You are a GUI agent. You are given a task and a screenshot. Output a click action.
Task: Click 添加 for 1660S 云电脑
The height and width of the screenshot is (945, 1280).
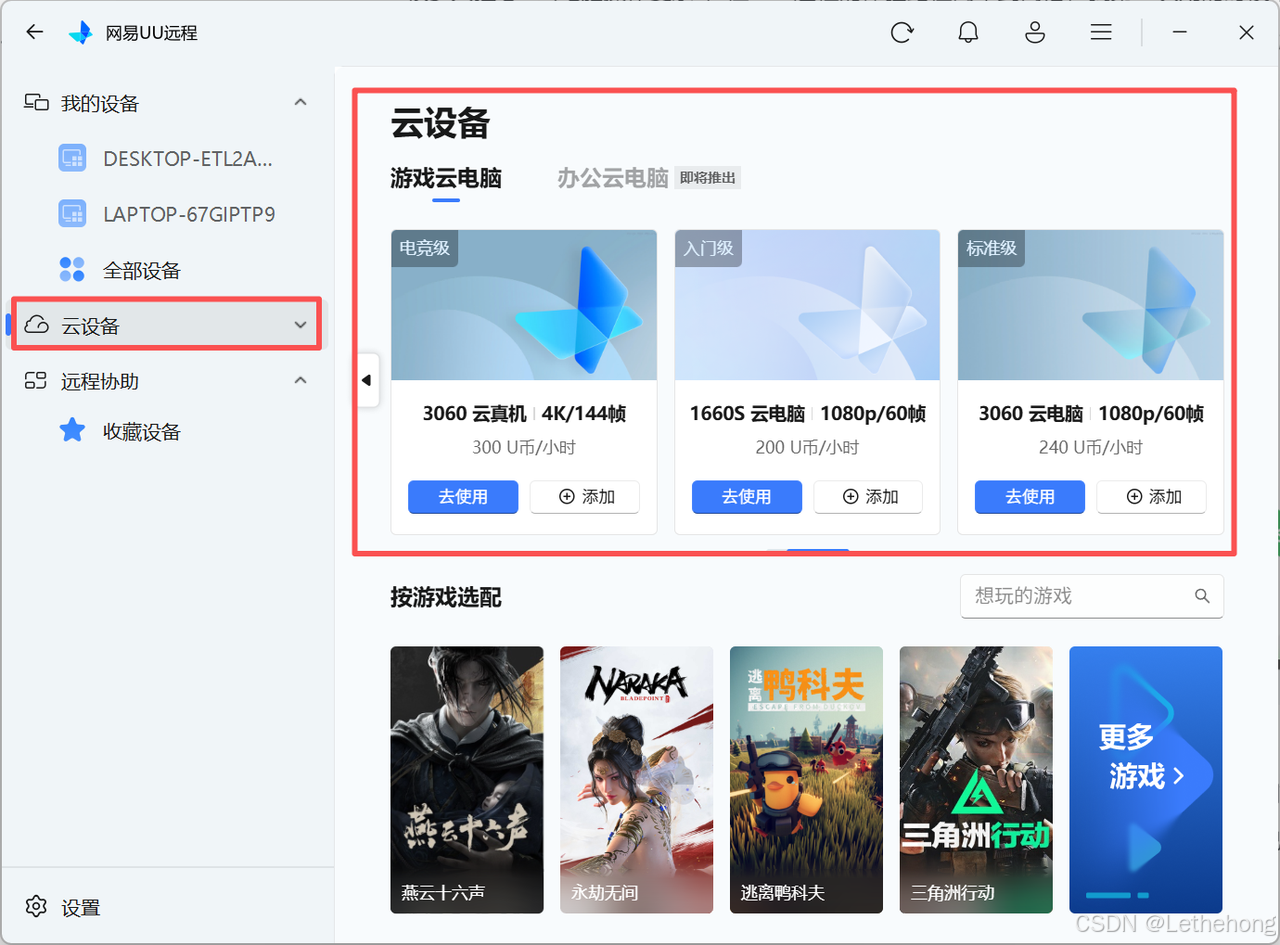[x=868, y=496]
